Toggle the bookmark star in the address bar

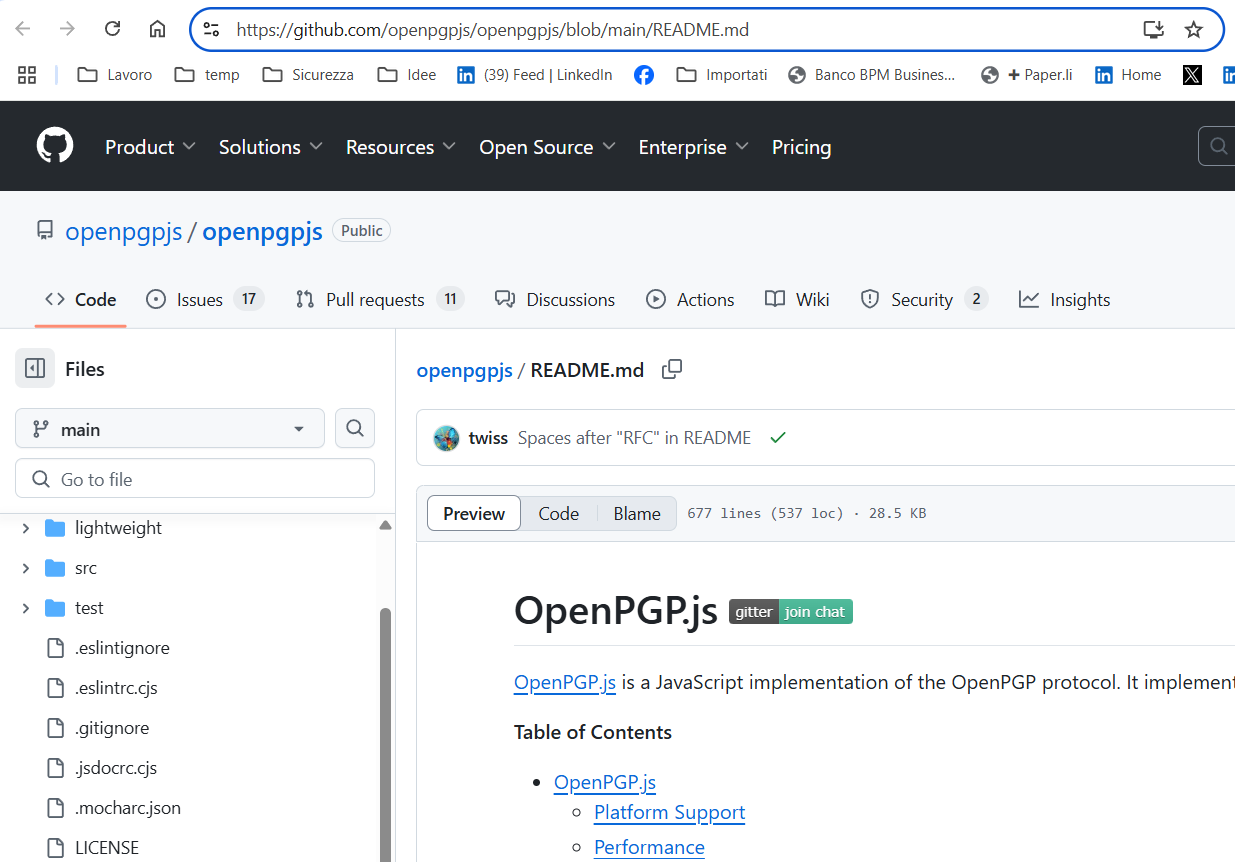pos(1193,29)
